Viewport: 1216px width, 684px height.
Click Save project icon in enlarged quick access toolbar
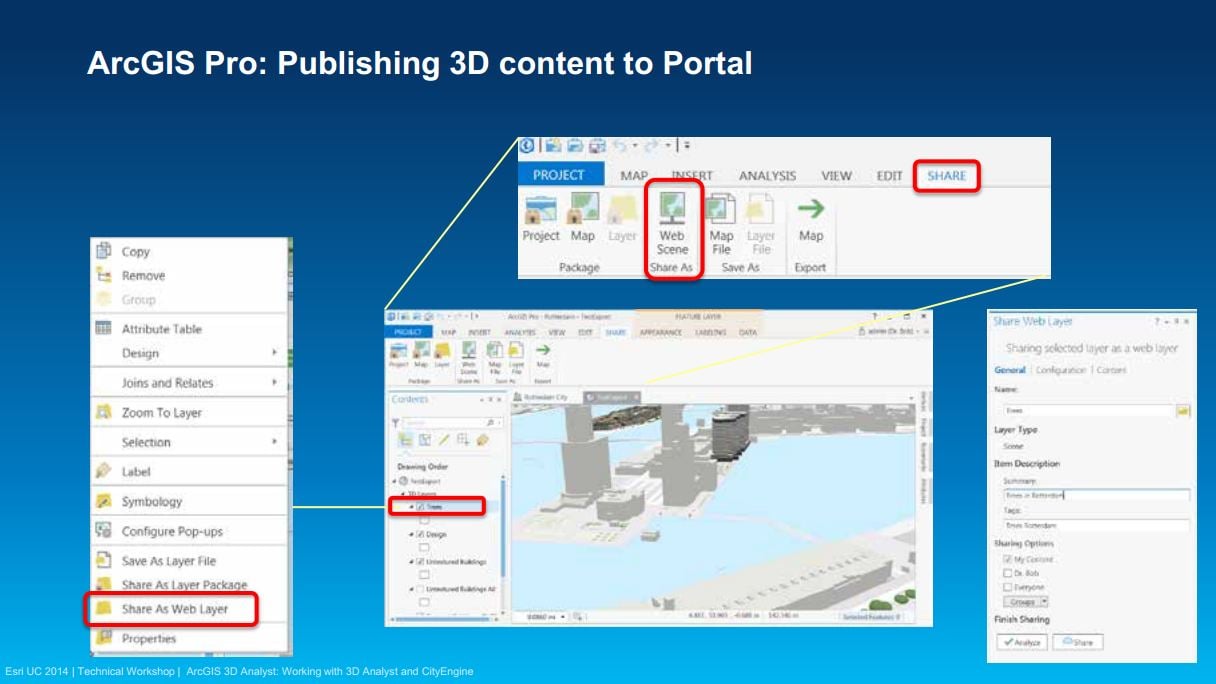[596, 146]
